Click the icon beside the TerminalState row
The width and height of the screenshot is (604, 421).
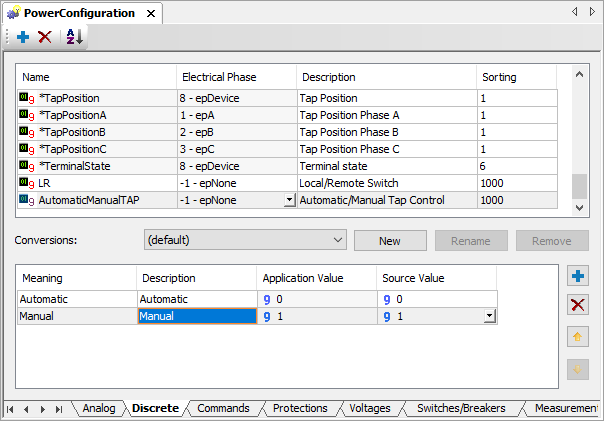[x=27, y=166]
